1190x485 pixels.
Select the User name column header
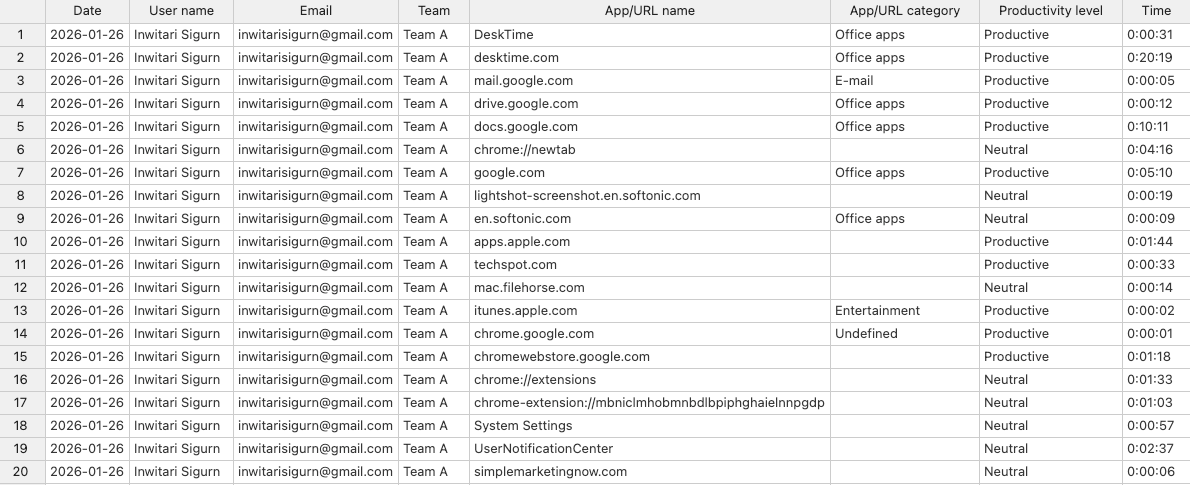(181, 11)
